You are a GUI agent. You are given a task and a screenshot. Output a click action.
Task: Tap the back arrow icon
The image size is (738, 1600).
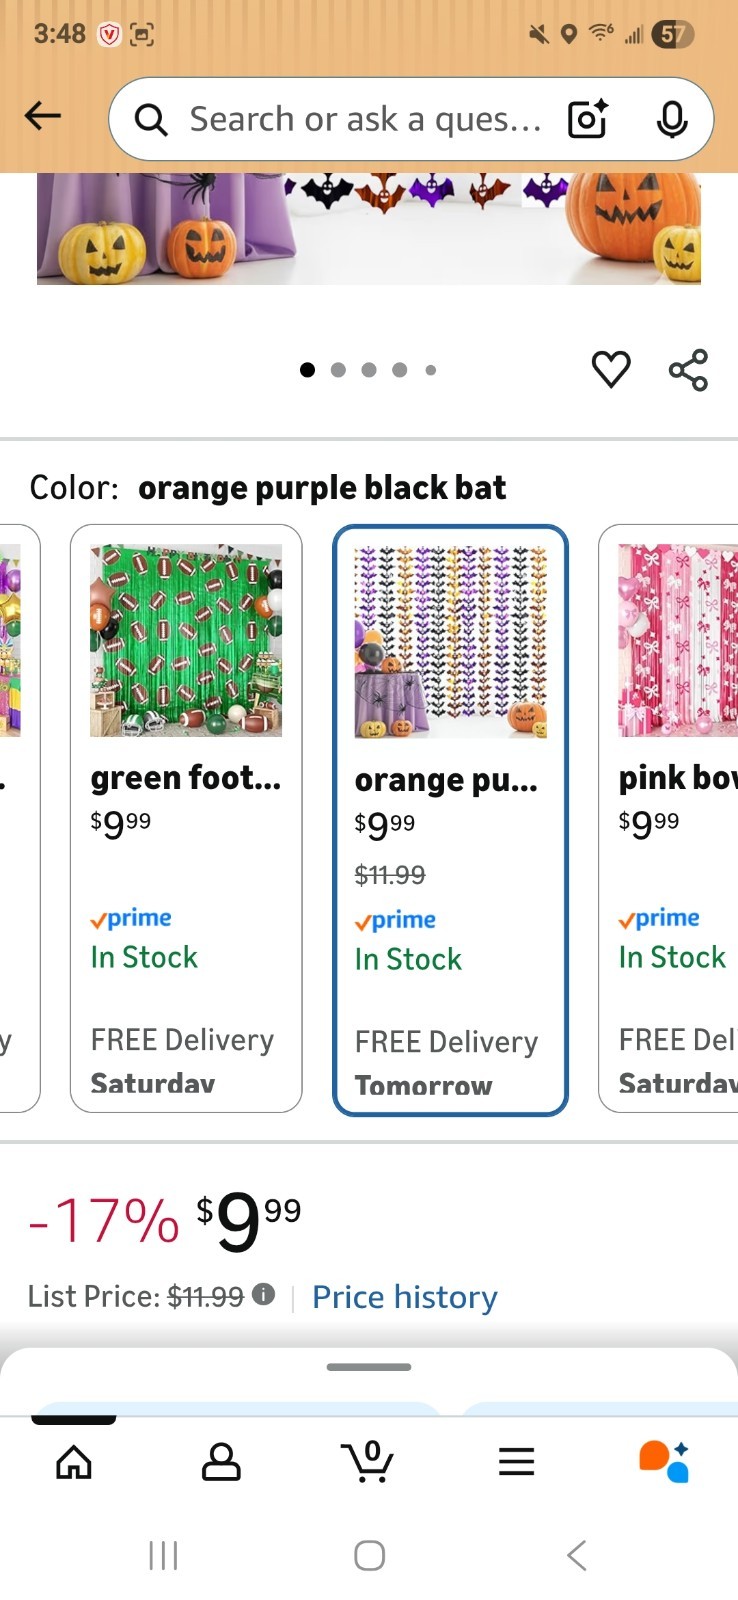click(43, 117)
